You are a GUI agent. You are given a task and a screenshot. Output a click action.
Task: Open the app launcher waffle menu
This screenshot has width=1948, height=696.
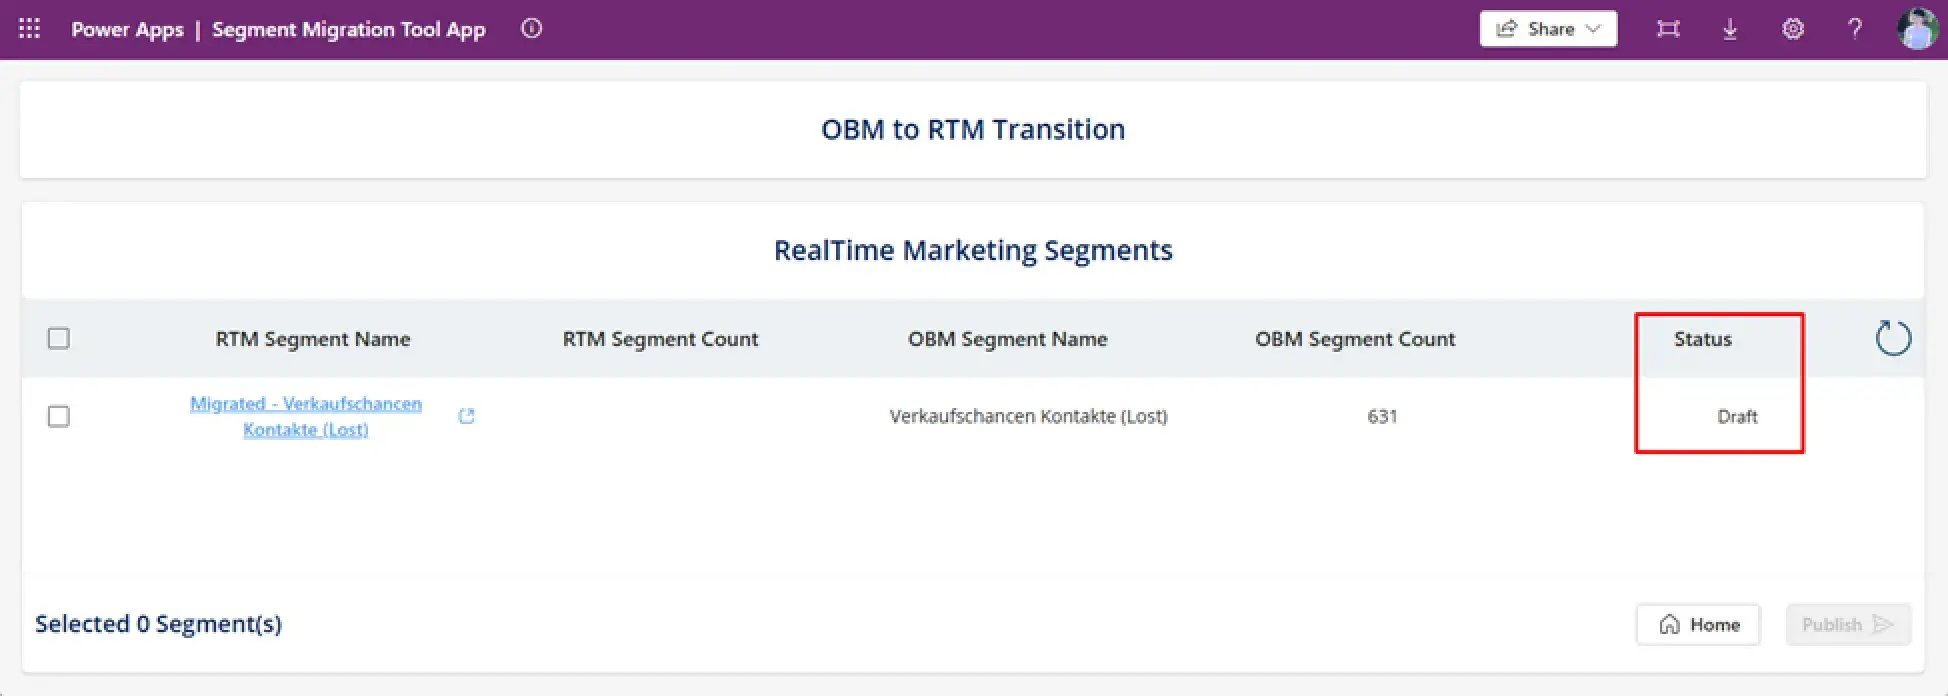30,29
